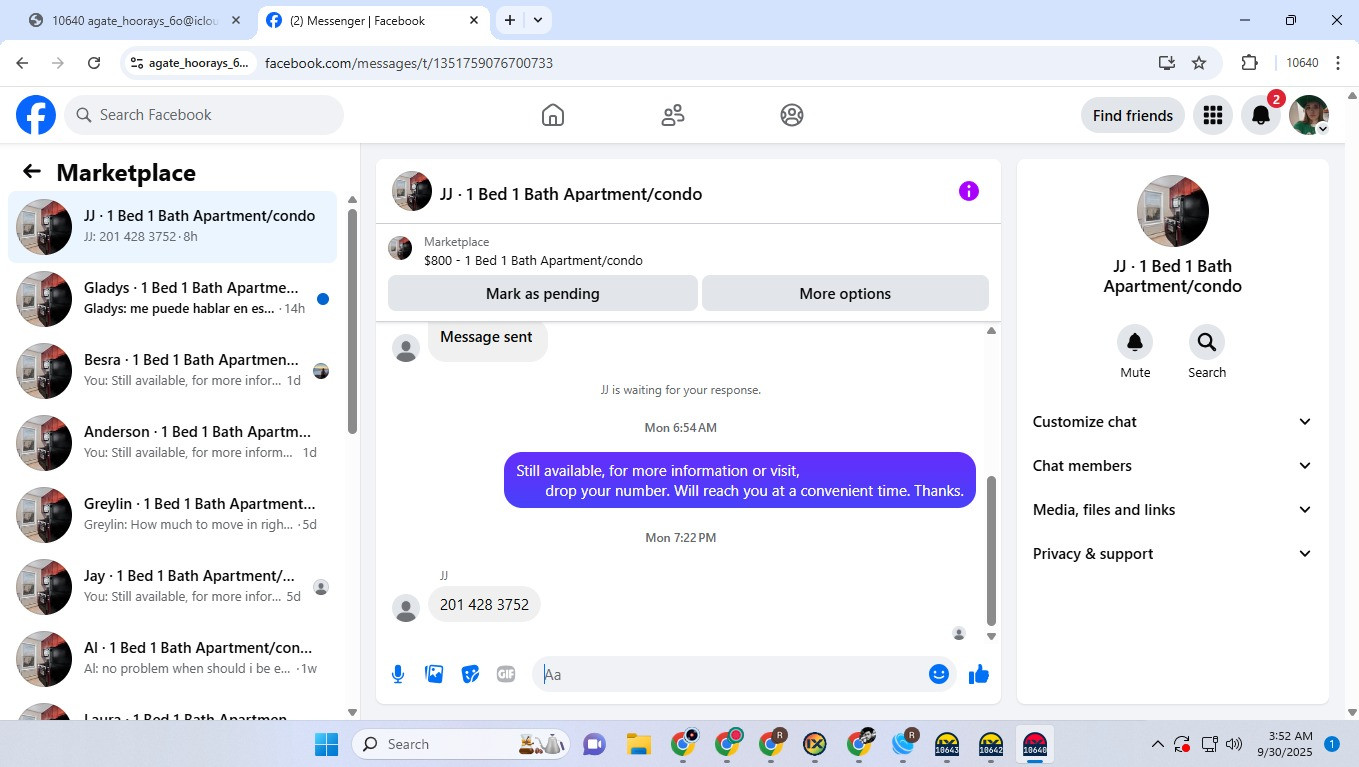Expand Customize chat section
Image resolution: width=1359 pixels, height=767 pixels.
1172,422
